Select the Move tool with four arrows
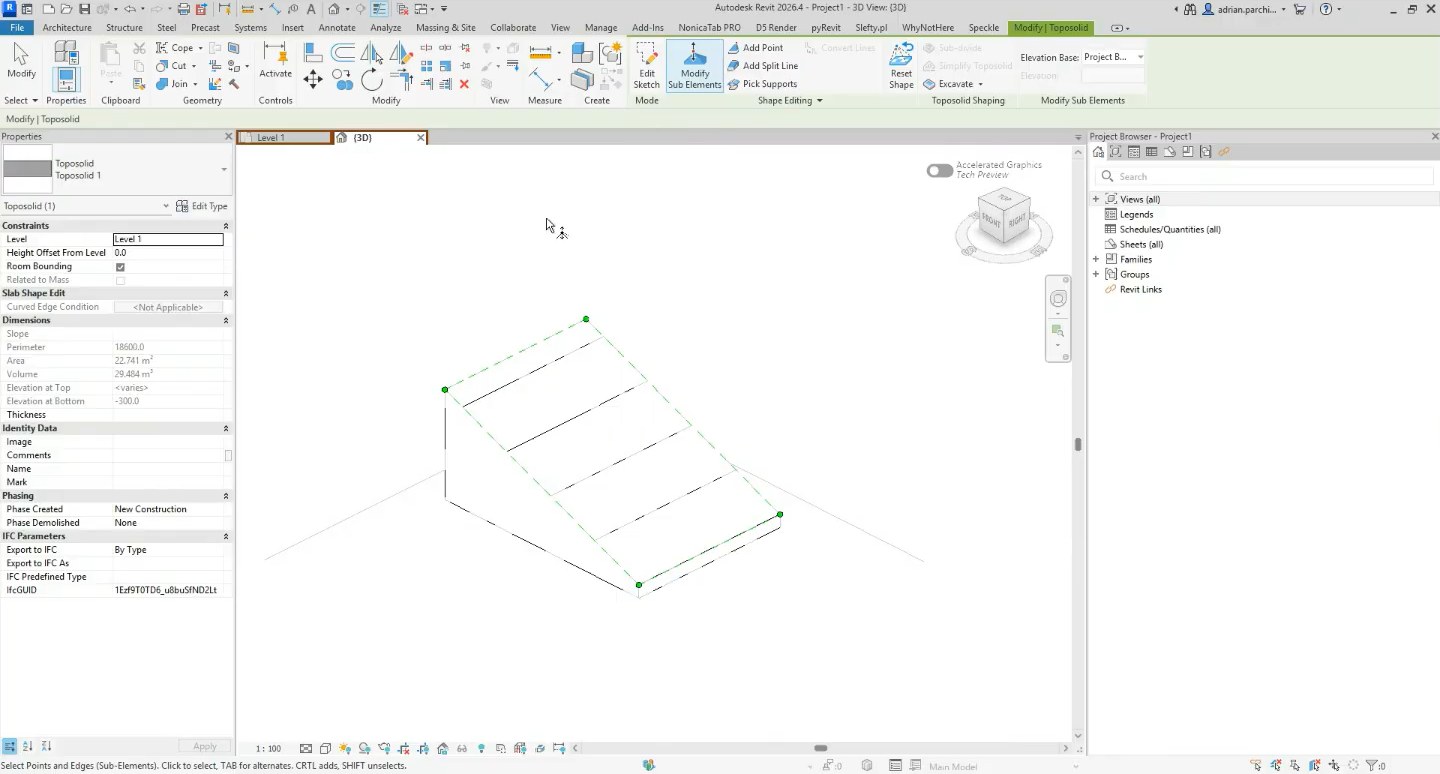The image size is (1440, 774). click(x=312, y=80)
